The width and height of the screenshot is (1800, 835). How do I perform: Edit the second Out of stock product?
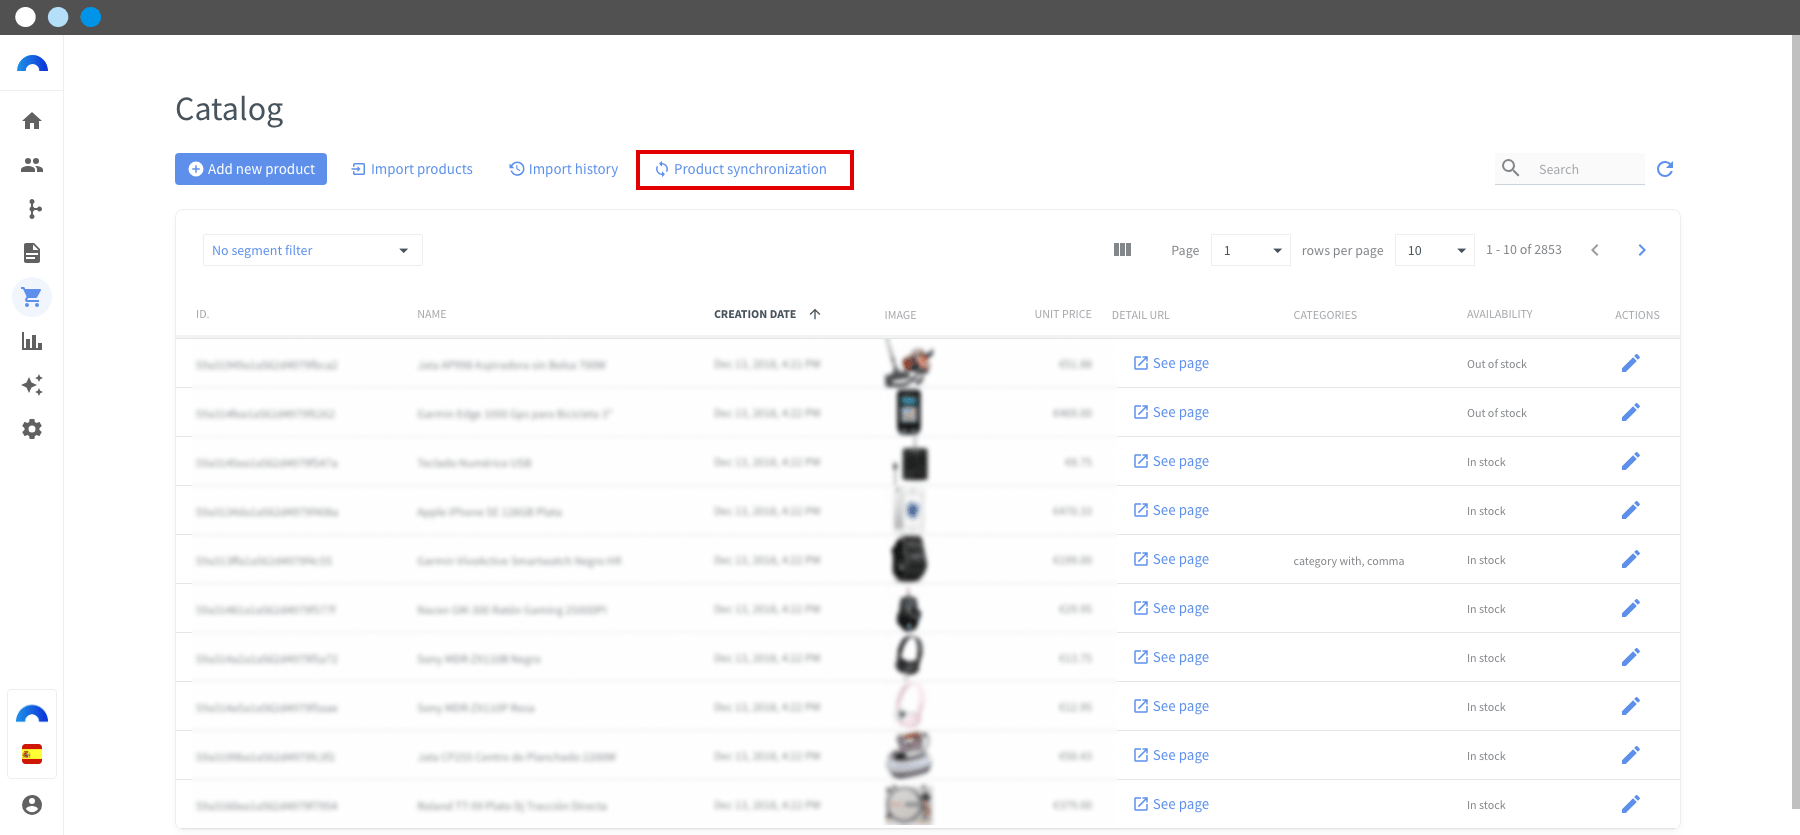[1631, 412]
